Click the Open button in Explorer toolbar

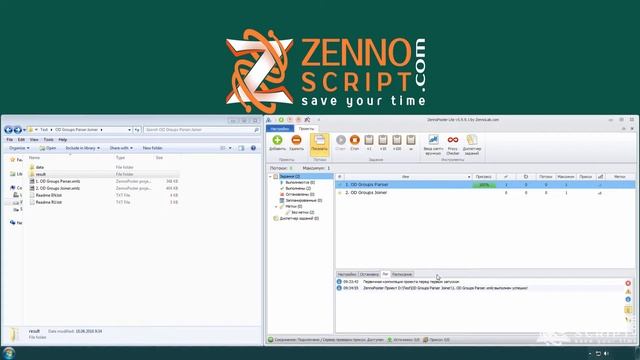[x=48, y=148]
